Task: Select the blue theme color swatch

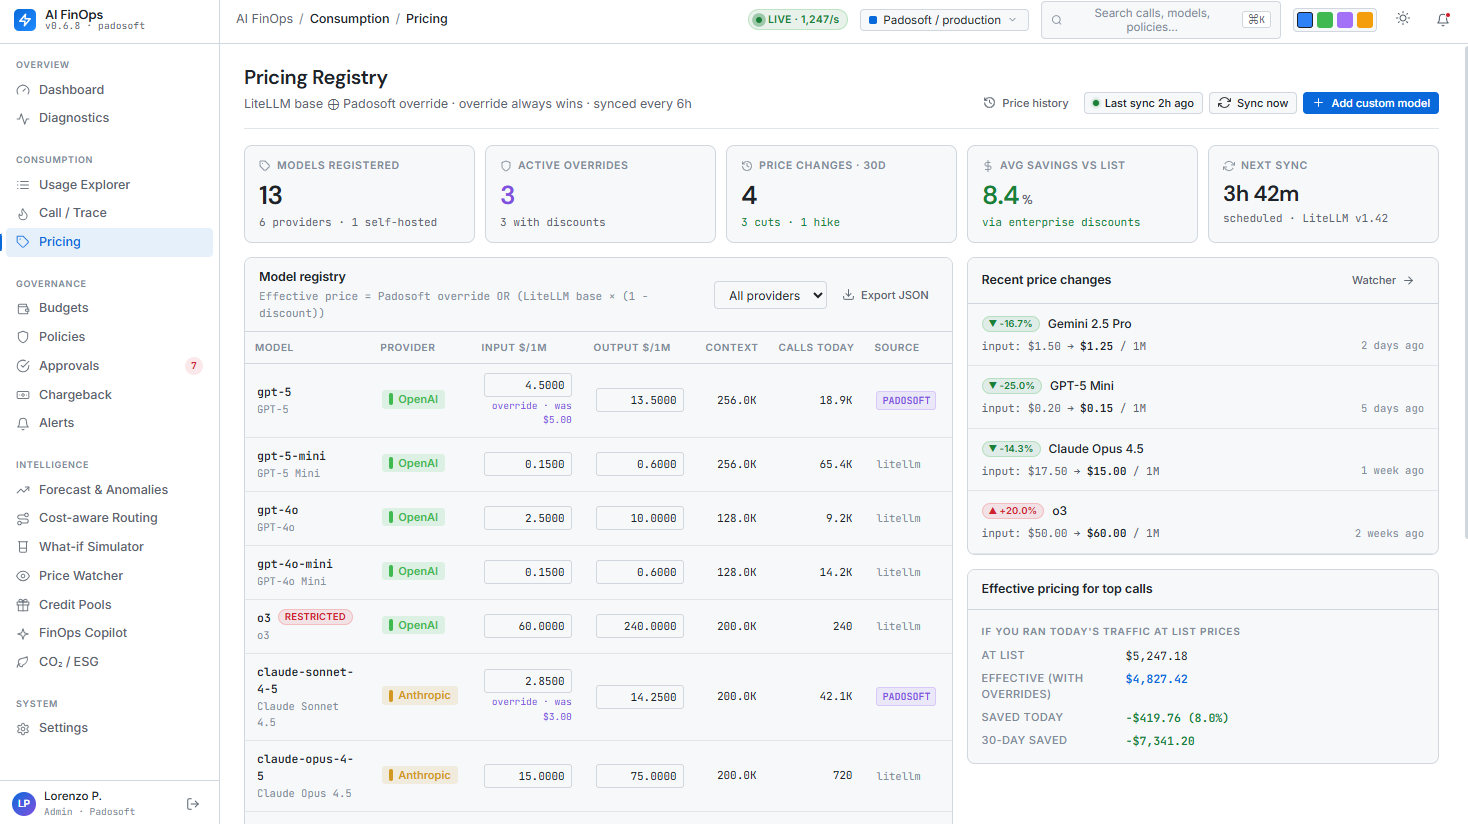Action: [1305, 20]
